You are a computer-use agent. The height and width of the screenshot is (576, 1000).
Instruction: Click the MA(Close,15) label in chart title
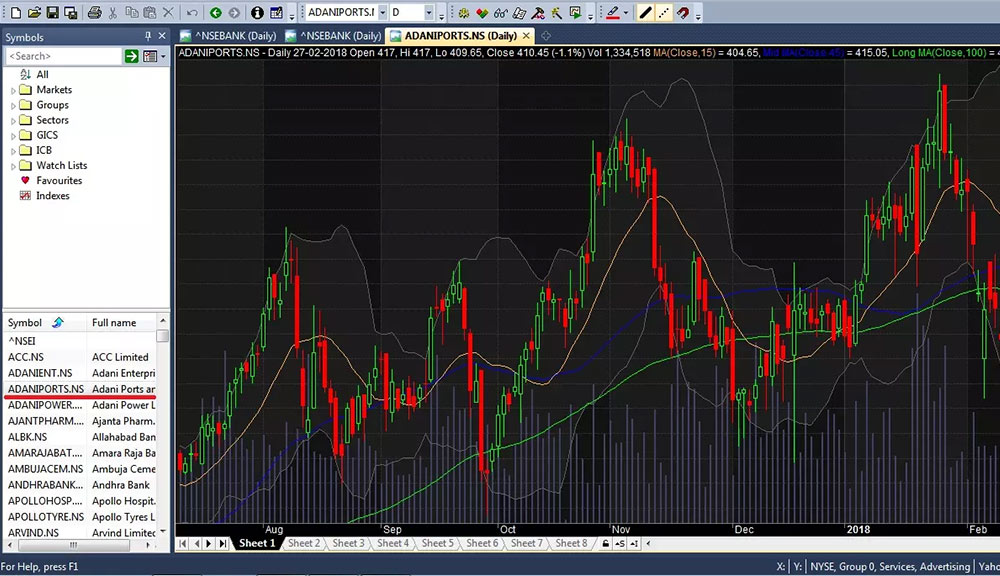[685, 52]
